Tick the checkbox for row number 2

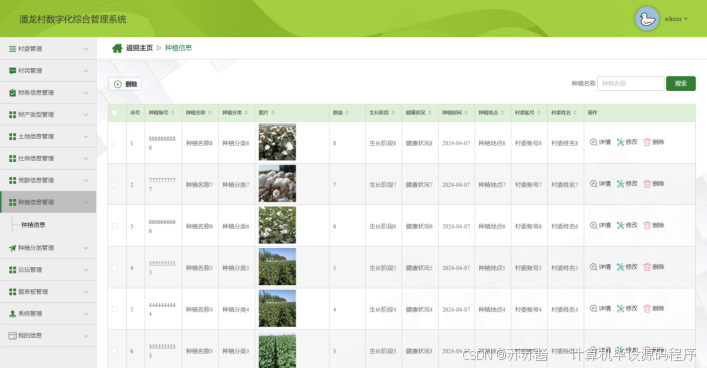[115, 184]
